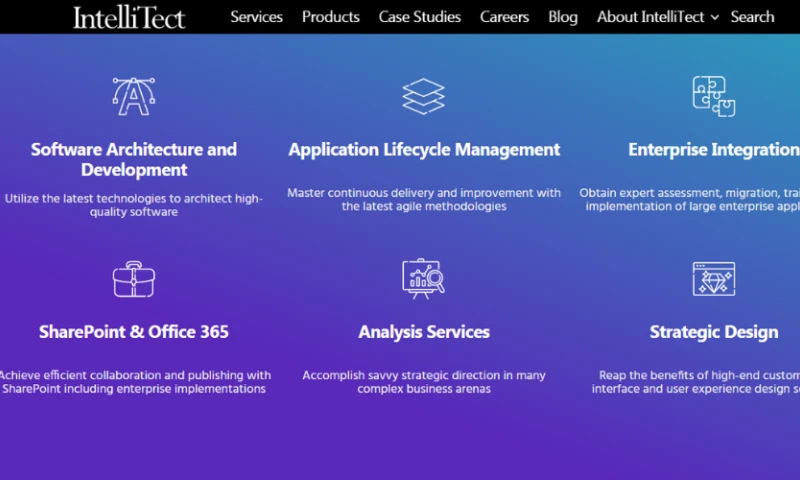Click text 'Reap the benefits of high-end custom'
Image resolution: width=800 pixels, height=480 pixels.
click(699, 375)
